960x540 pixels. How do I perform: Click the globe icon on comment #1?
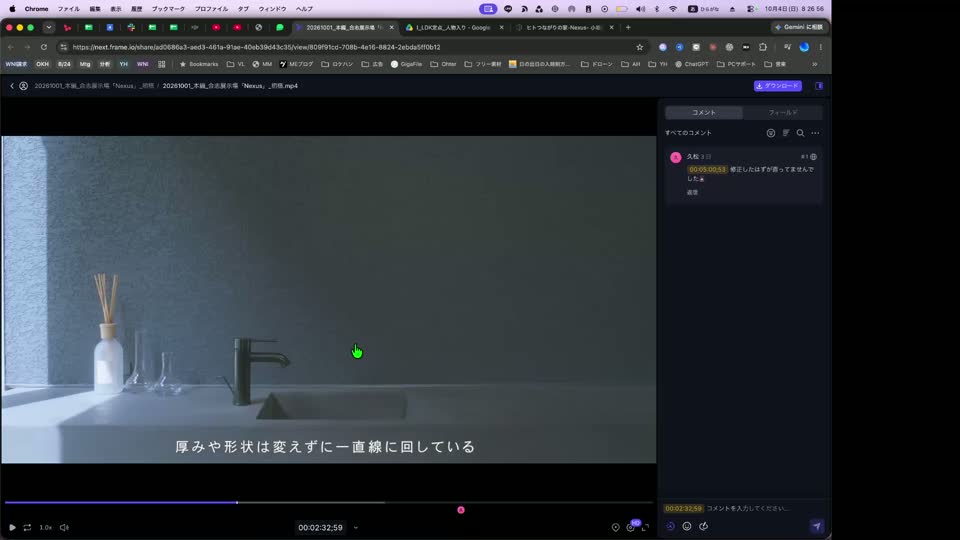pyautogui.click(x=814, y=157)
